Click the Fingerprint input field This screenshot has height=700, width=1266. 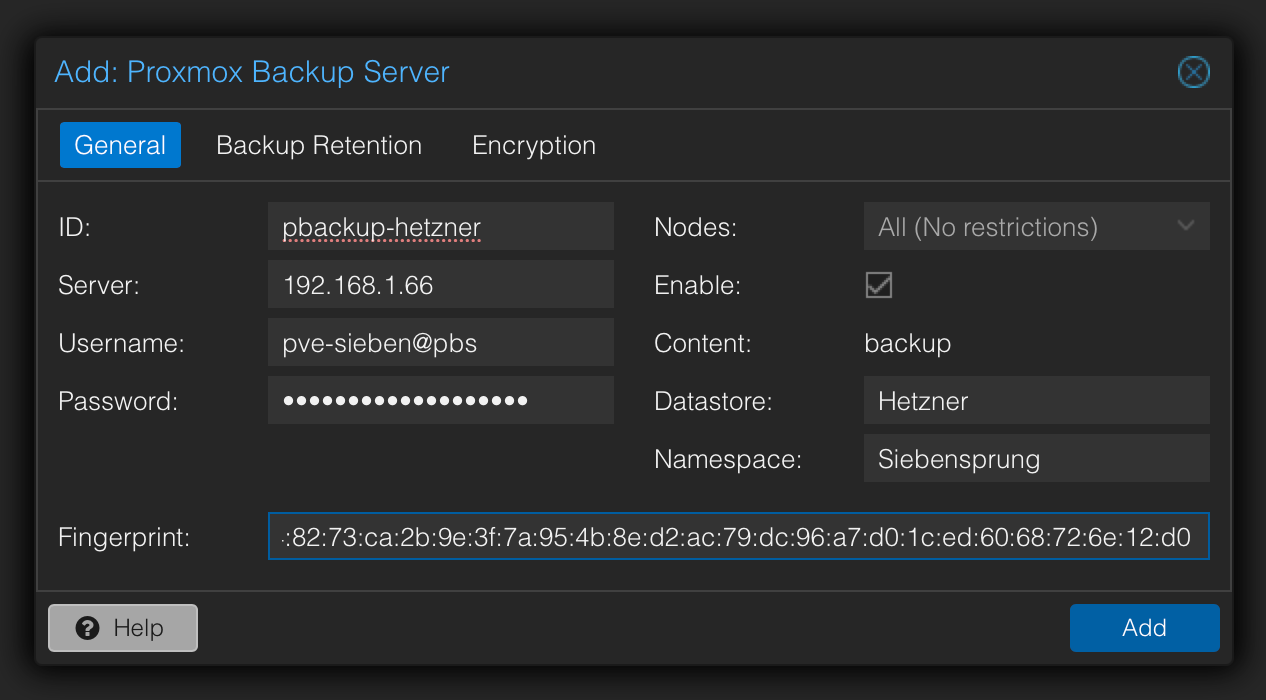pyautogui.click(x=739, y=536)
